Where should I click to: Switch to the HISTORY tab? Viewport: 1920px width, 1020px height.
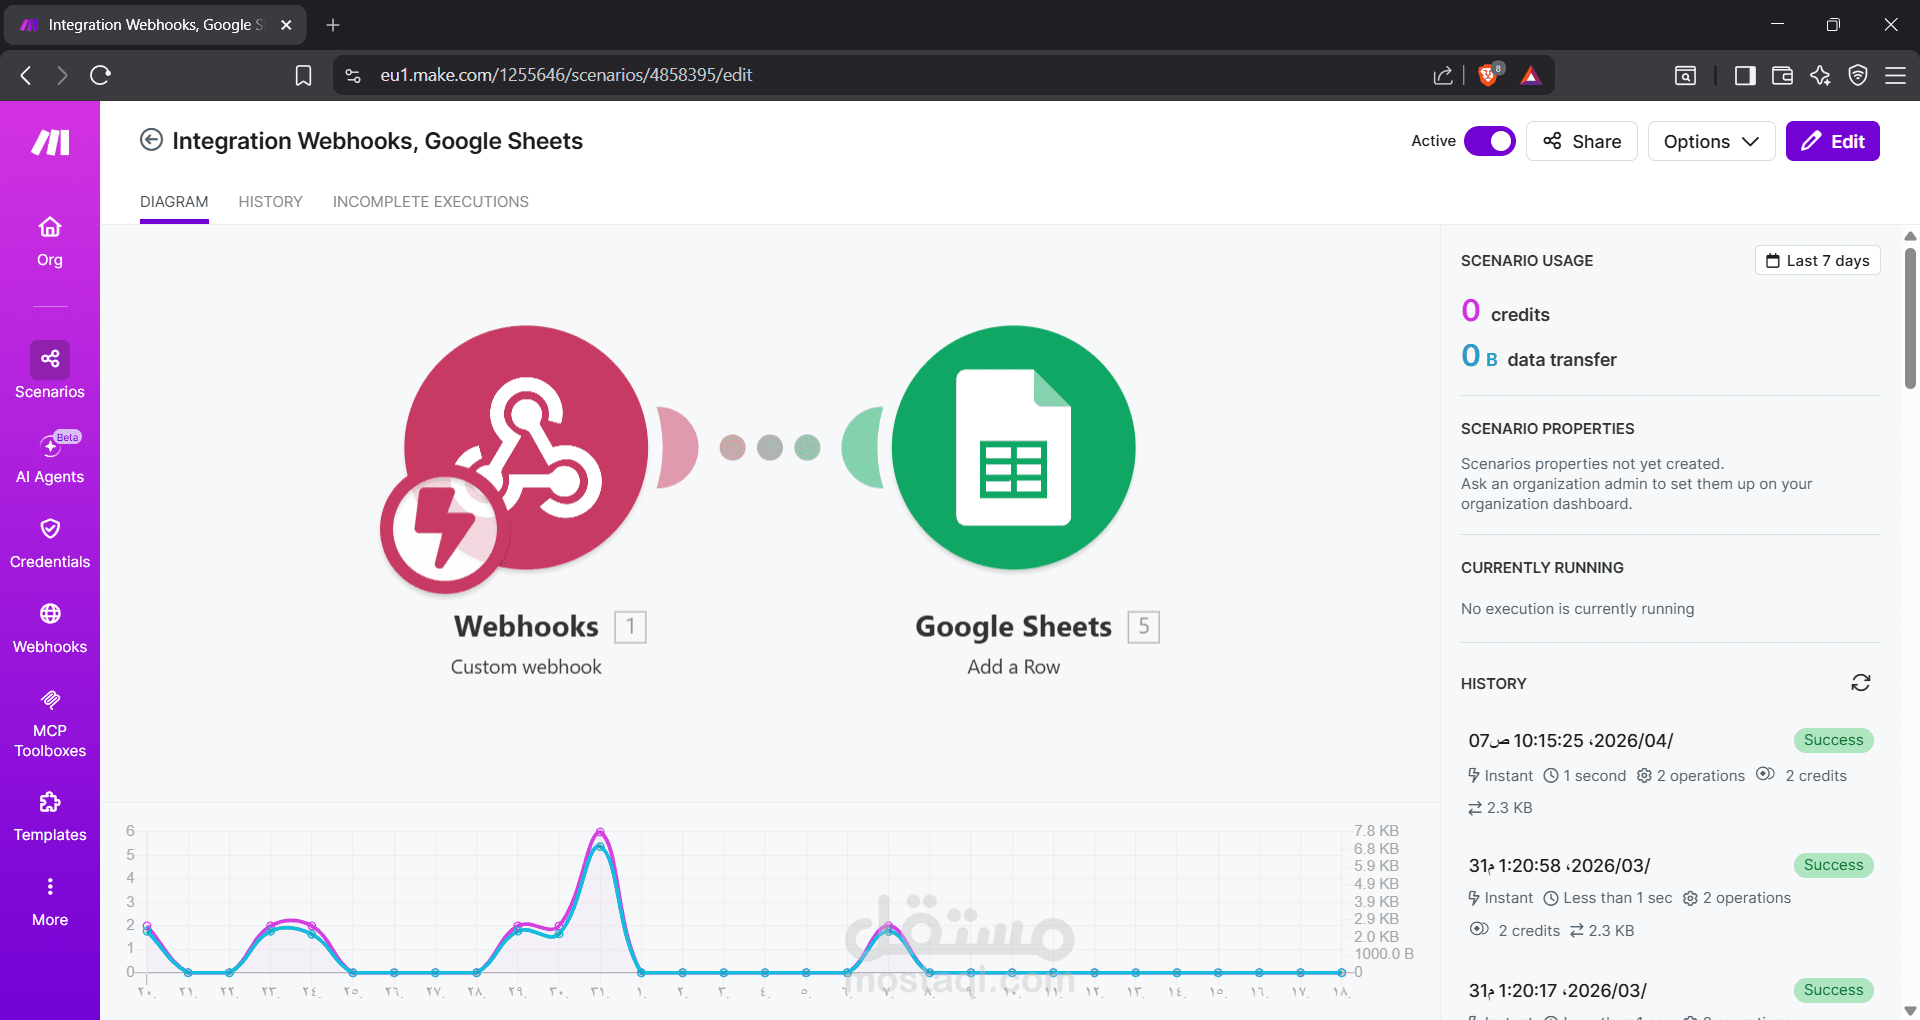(270, 202)
